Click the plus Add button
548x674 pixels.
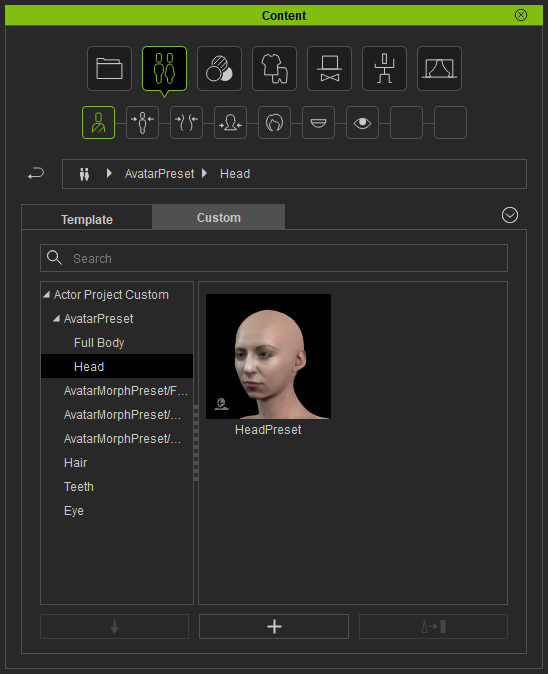pyautogui.click(x=274, y=626)
